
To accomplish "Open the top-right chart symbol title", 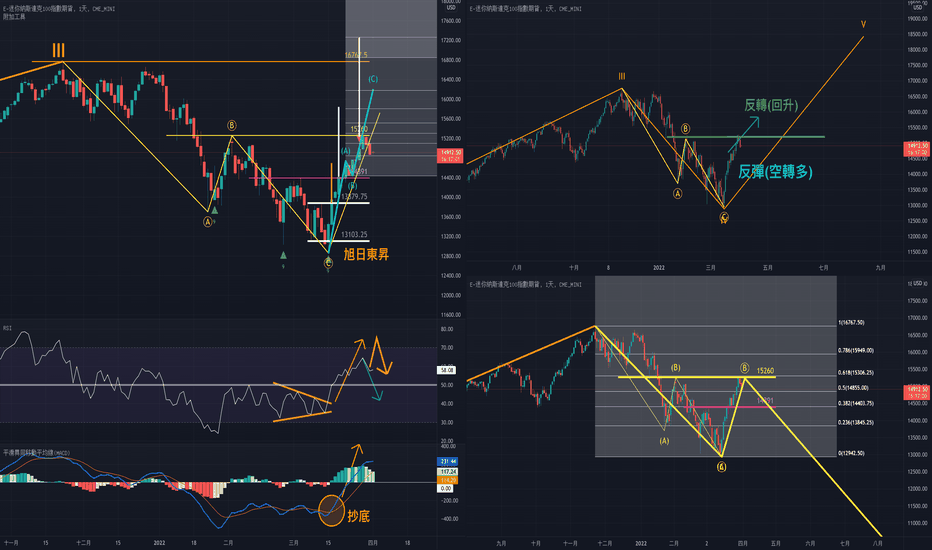I will pos(525,9).
